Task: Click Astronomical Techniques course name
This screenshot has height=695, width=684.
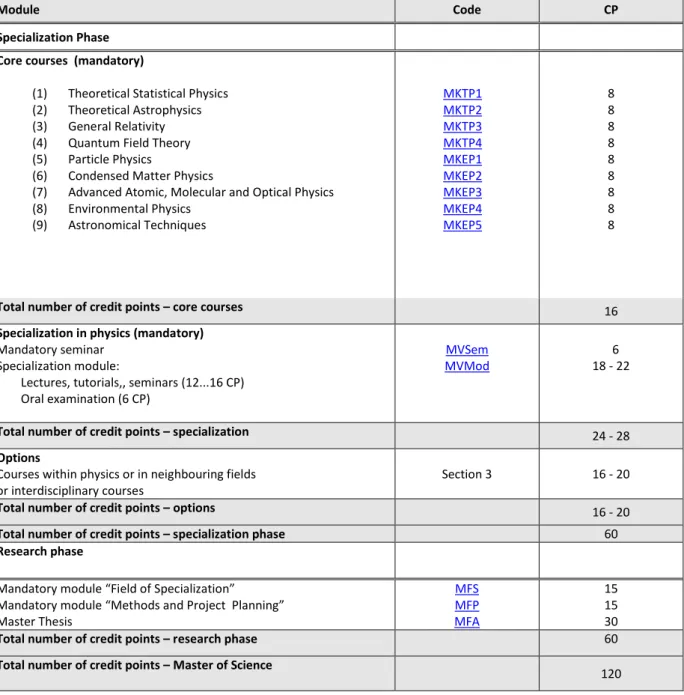Action: point(137,225)
